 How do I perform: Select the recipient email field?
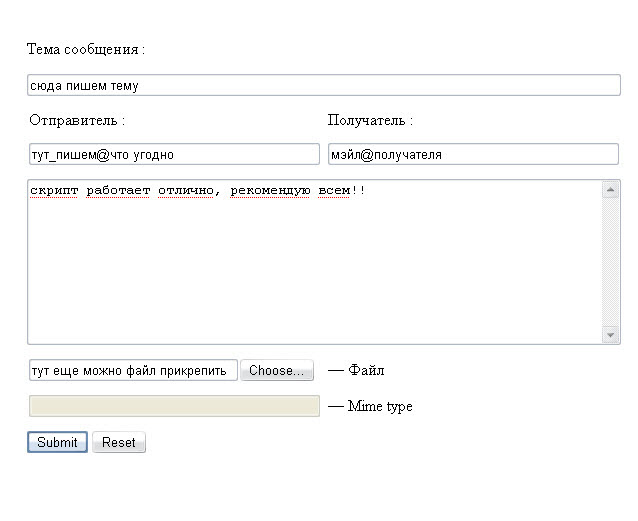point(473,155)
